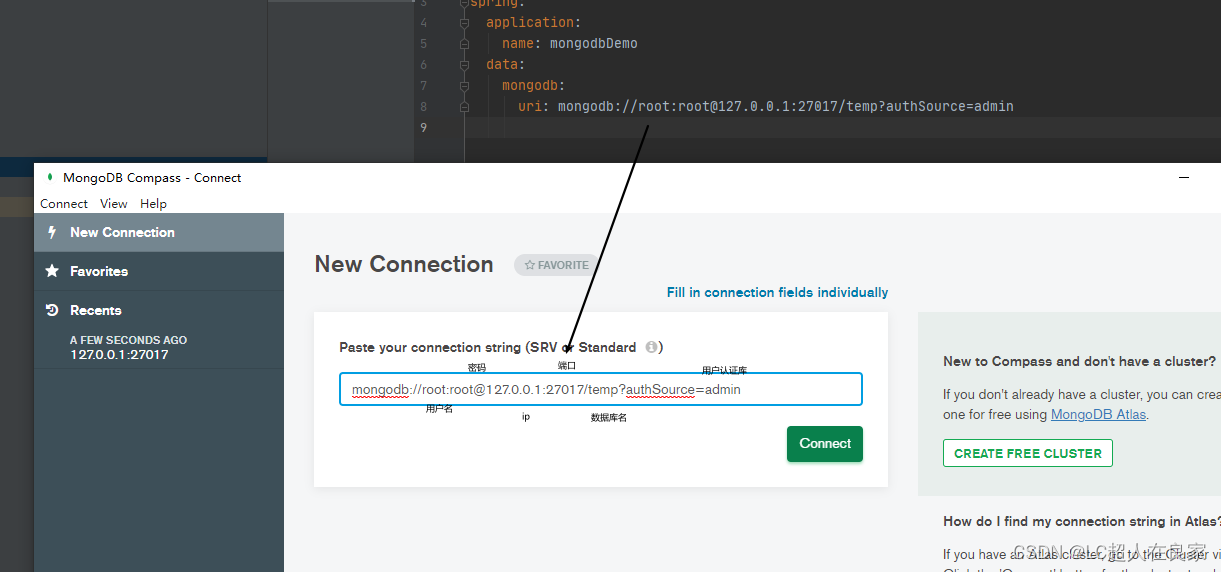Minimize the MongoDB Compass window
The image size is (1221, 572).
pyautogui.click(x=1184, y=178)
